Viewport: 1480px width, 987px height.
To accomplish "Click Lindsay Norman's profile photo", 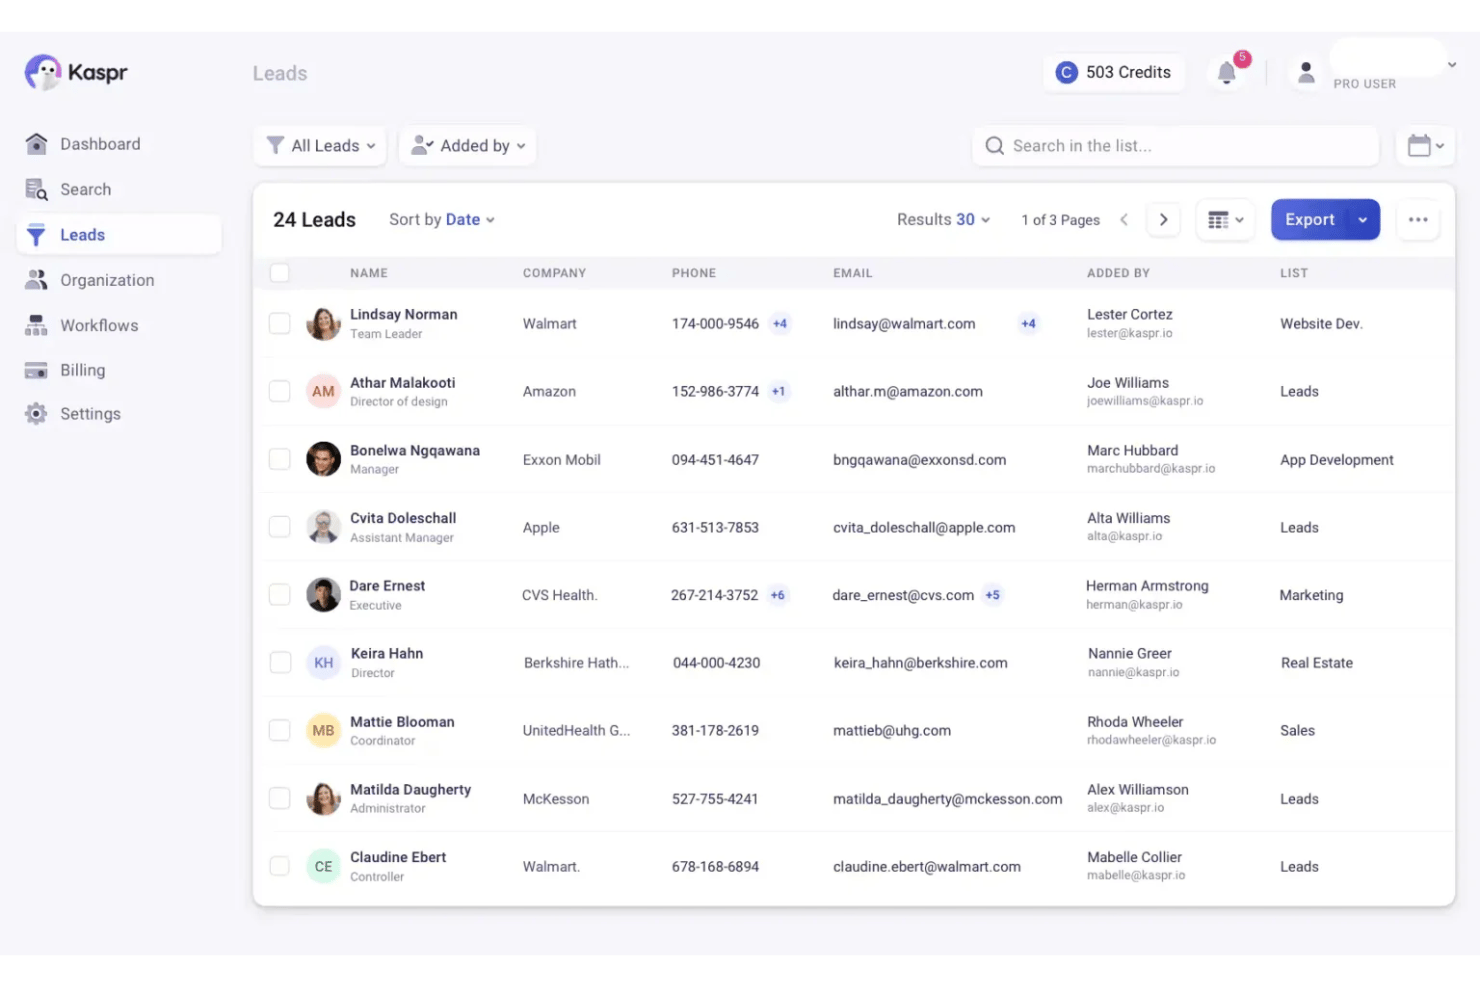I will [x=323, y=324].
